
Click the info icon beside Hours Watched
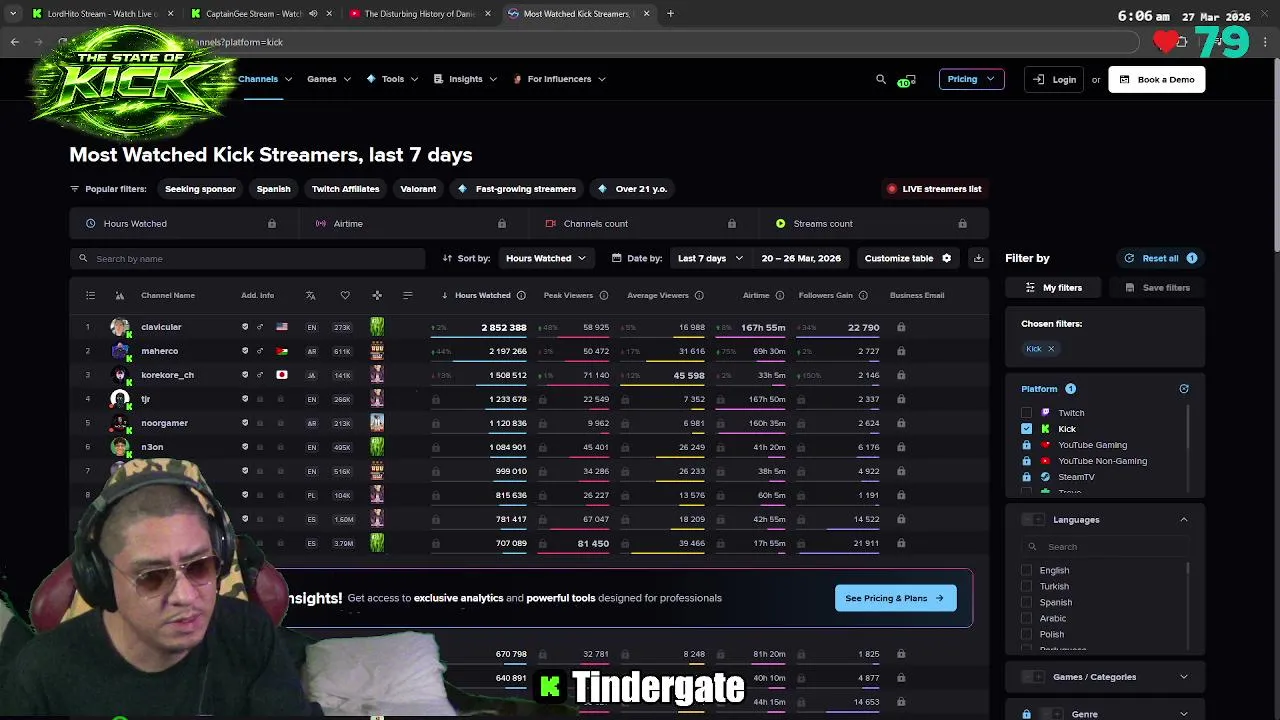click(x=521, y=295)
